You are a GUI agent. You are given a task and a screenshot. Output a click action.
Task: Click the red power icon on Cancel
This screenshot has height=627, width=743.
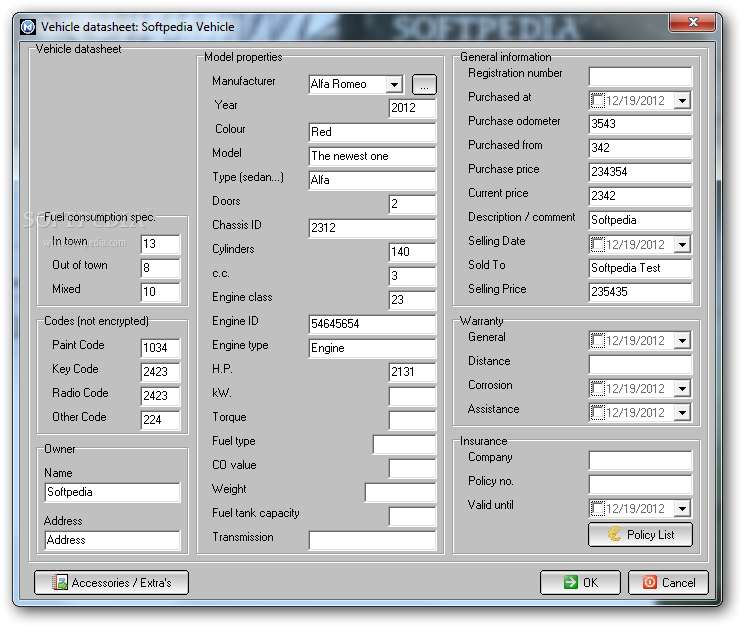click(650, 582)
